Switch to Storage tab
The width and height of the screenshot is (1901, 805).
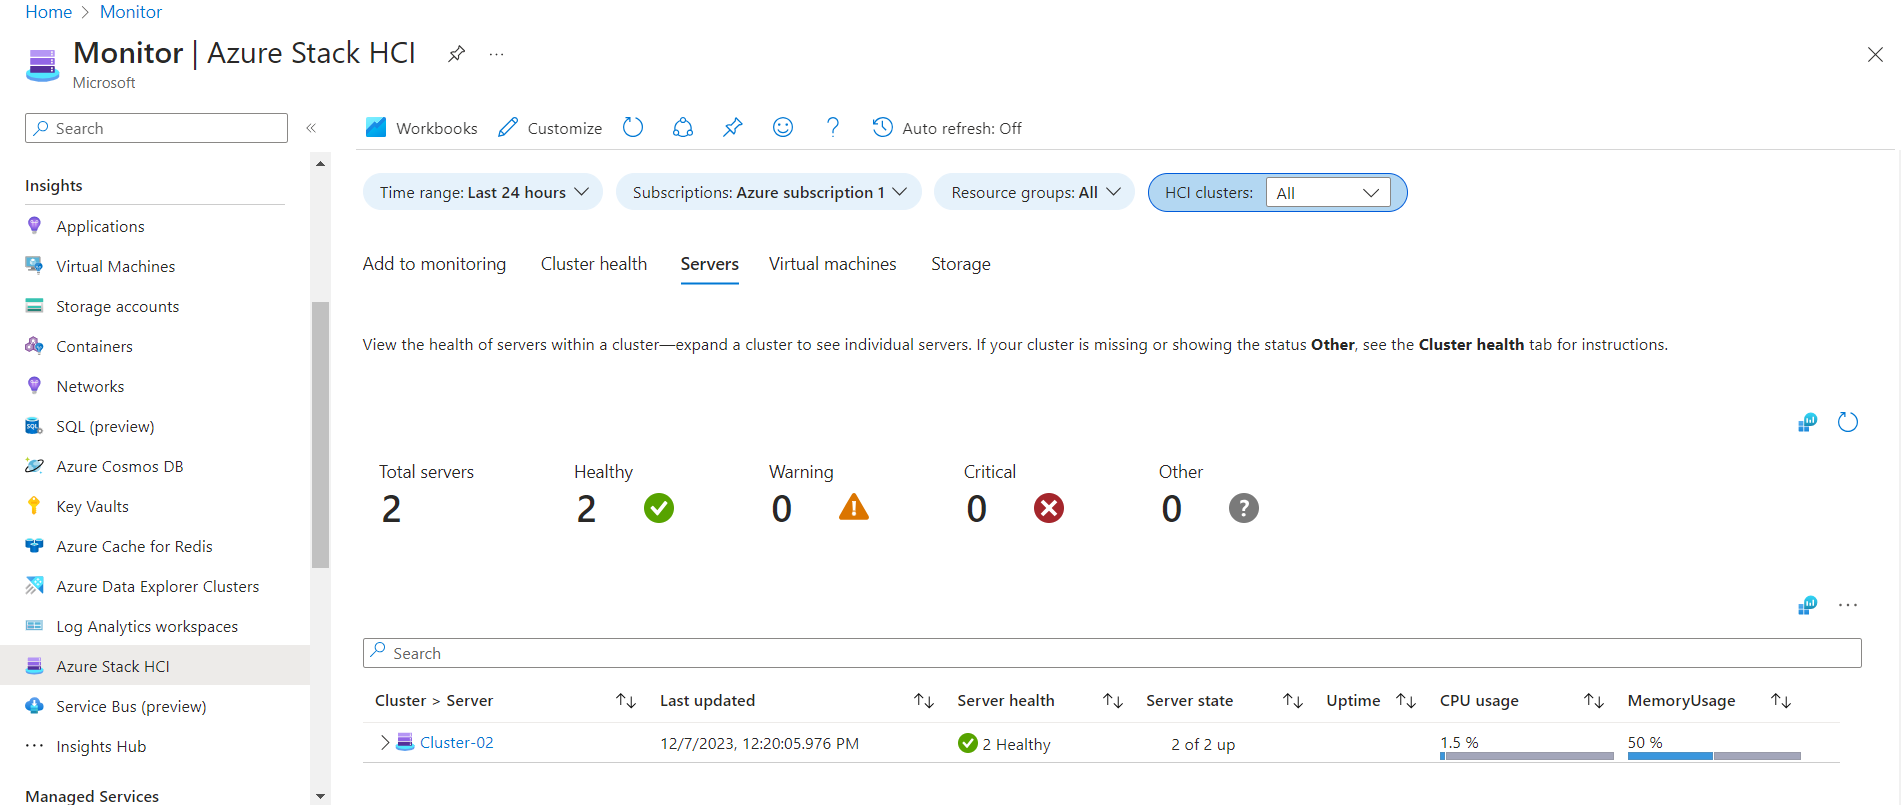pos(961,264)
